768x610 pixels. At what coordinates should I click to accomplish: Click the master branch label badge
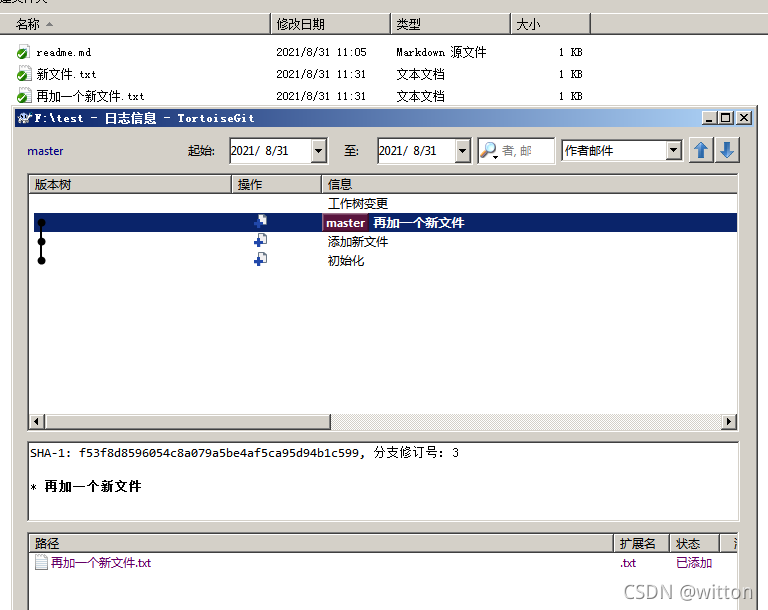point(345,223)
